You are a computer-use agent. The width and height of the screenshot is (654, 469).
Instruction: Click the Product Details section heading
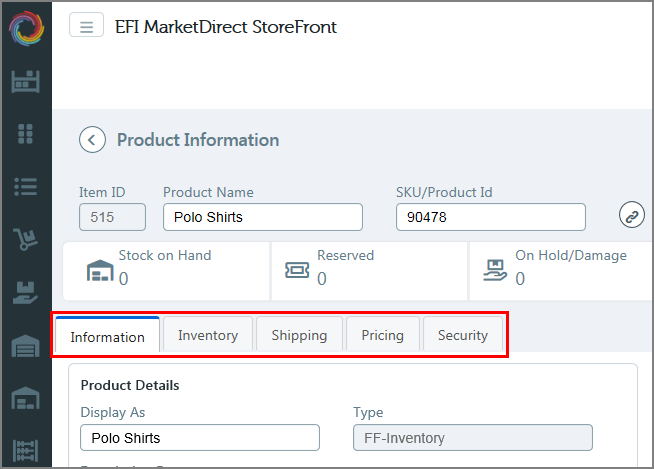[130, 385]
